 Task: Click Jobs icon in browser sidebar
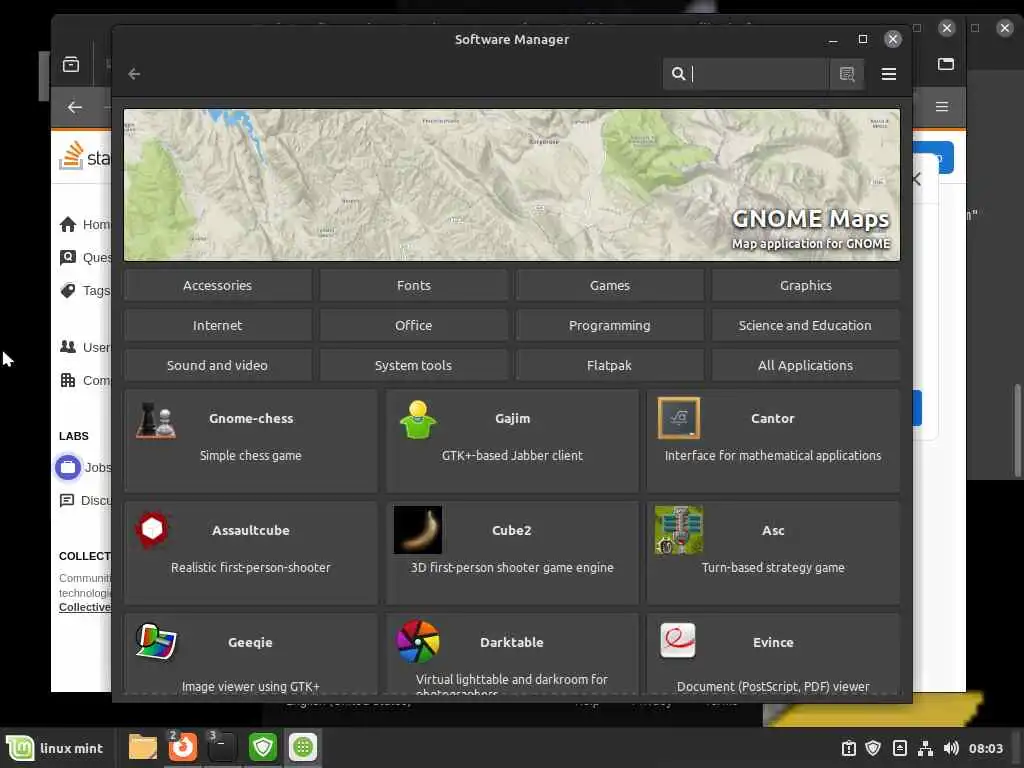pos(68,468)
